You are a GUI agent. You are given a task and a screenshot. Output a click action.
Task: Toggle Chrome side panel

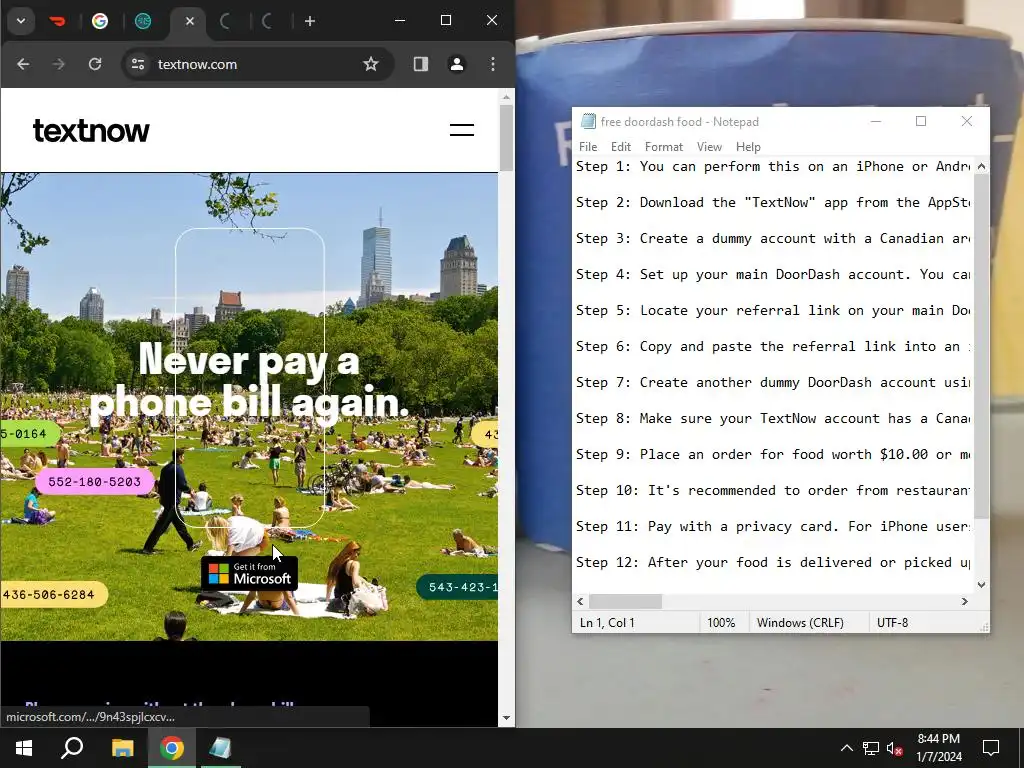click(x=421, y=64)
